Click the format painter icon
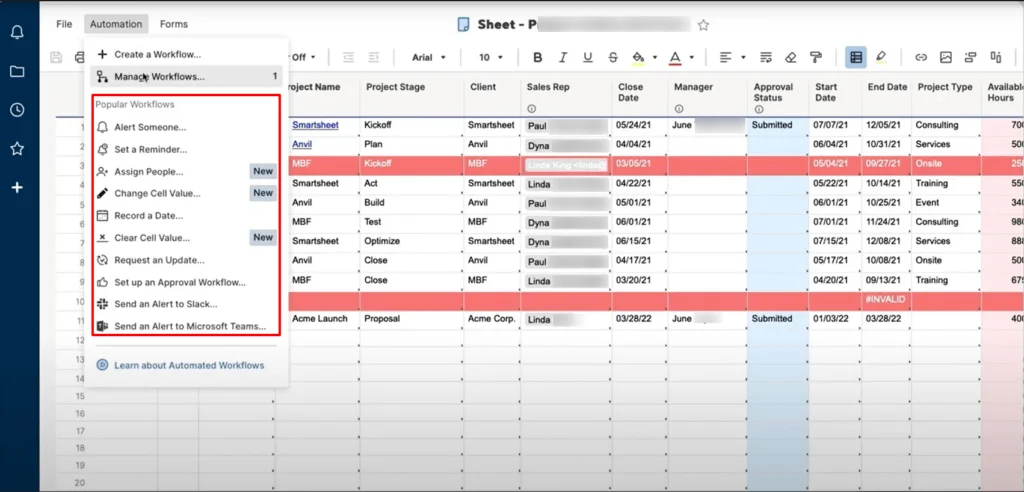Screen dimensions: 1024x492 (x=815, y=58)
